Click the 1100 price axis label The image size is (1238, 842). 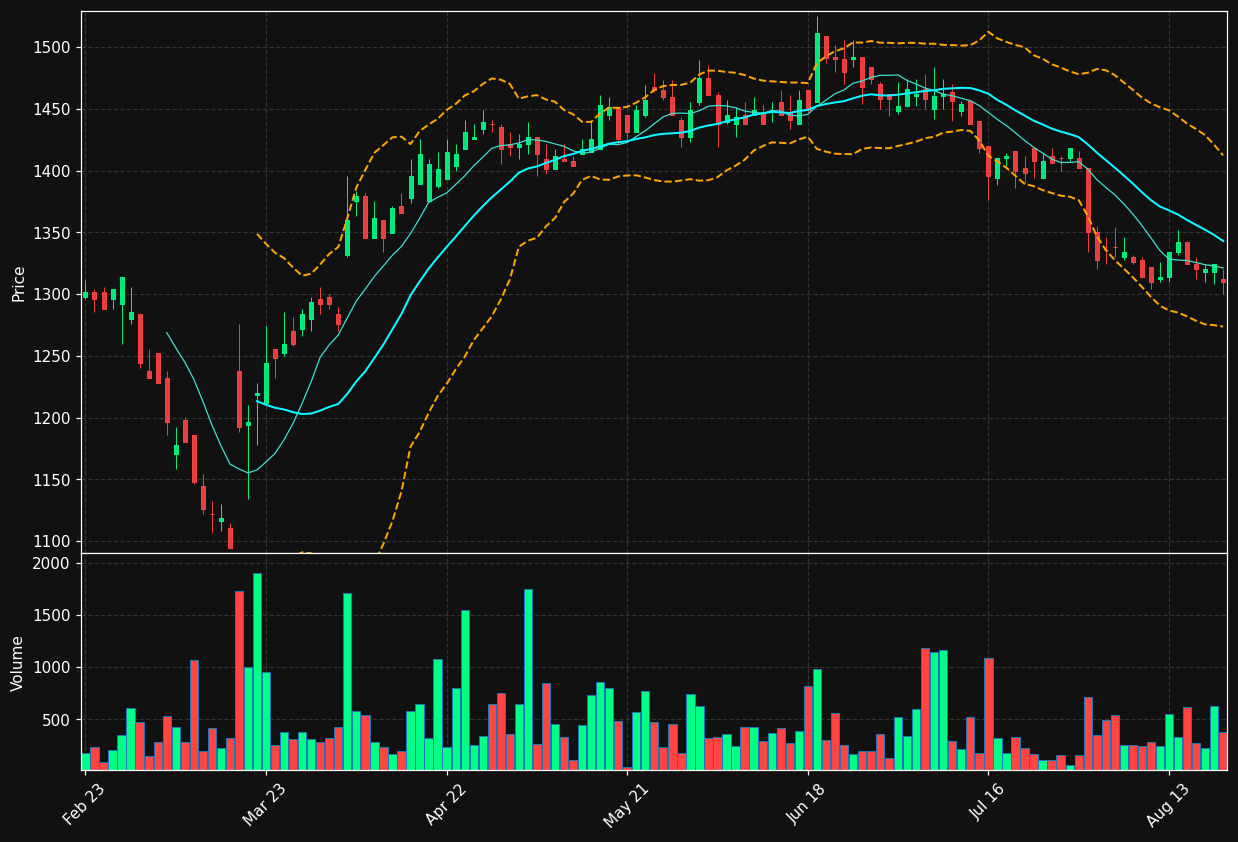pyautogui.click(x=54, y=542)
